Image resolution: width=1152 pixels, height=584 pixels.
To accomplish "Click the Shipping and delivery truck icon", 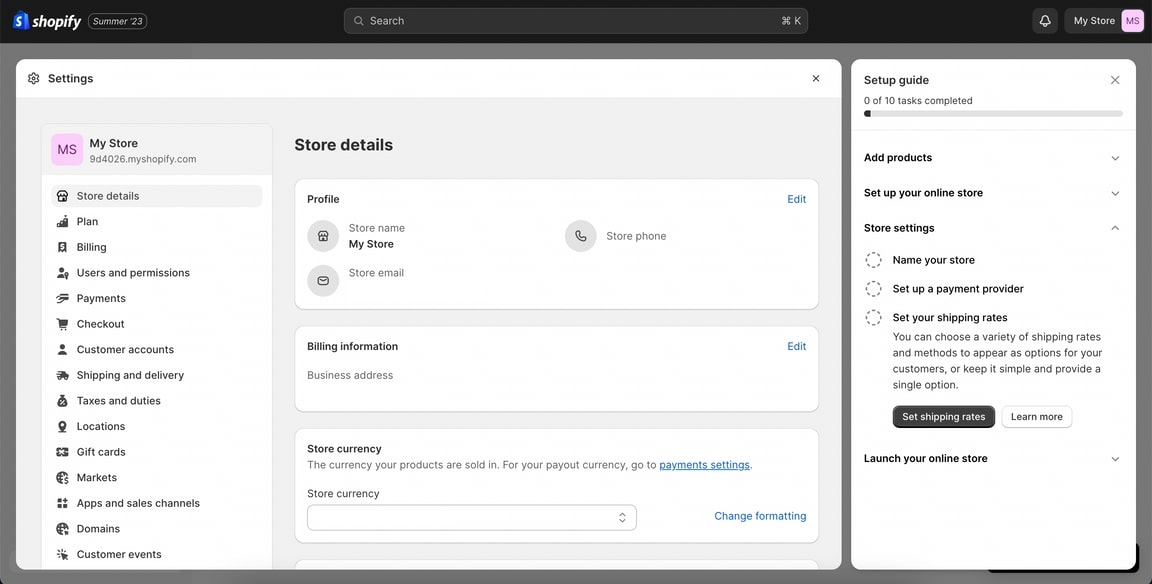I will coord(63,375).
